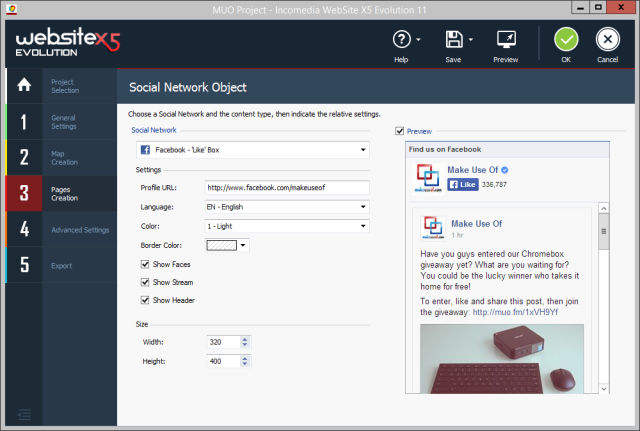The height and width of the screenshot is (431, 640).
Task: Open Export step
Action: pos(62,266)
